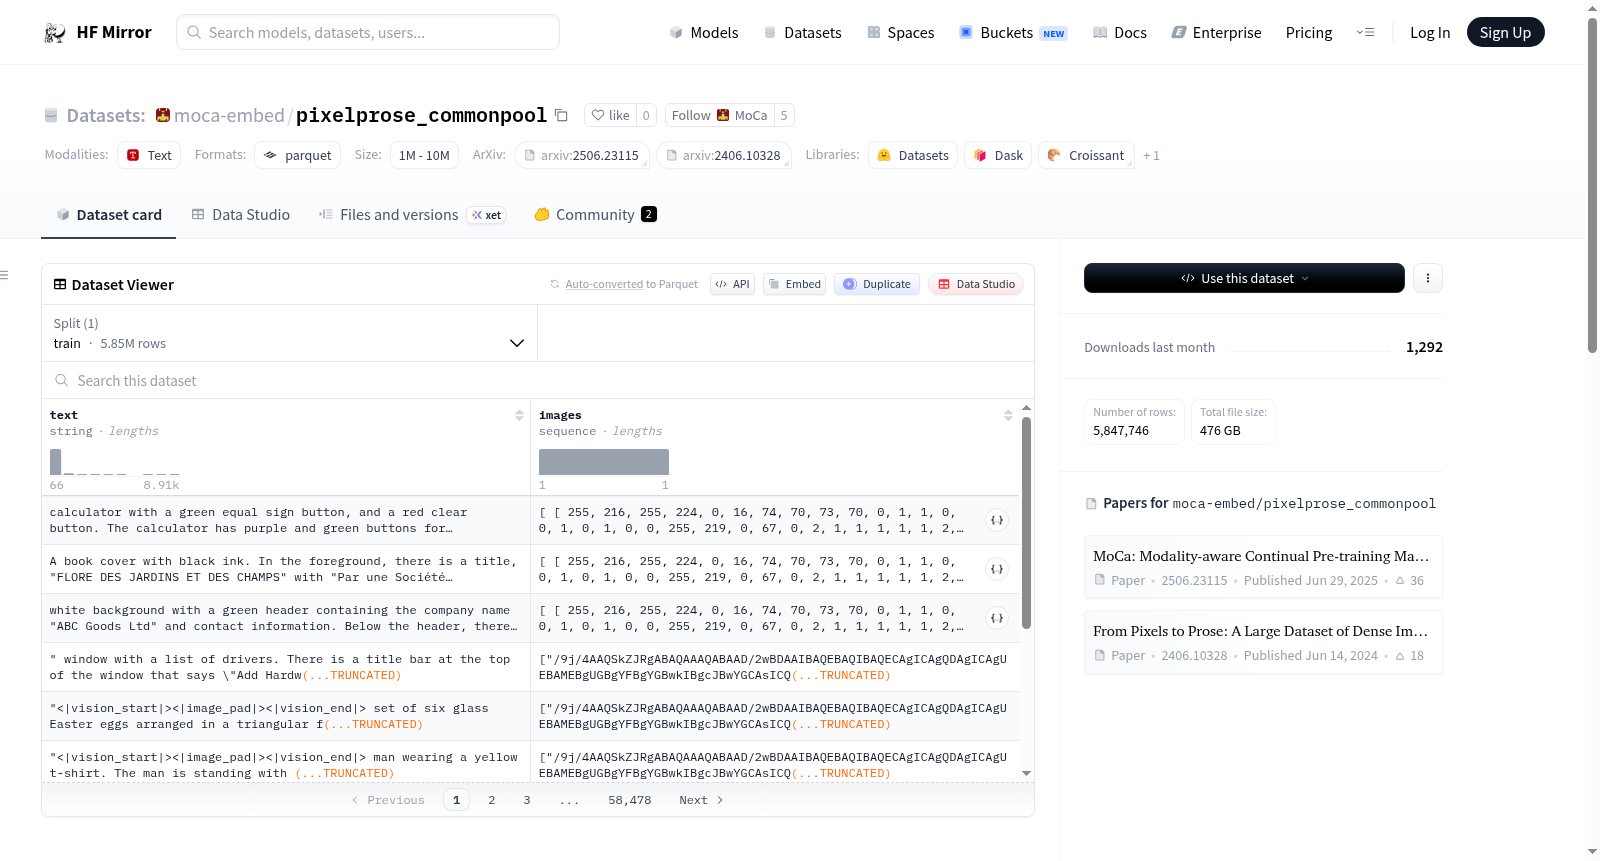This screenshot has height=861, width=1600.
Task: Go to page 2 of the dataset
Action: tap(491, 800)
